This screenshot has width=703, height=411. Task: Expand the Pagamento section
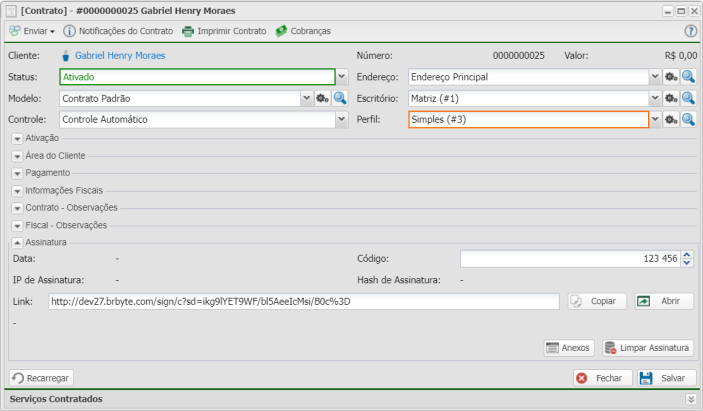tap(18, 173)
